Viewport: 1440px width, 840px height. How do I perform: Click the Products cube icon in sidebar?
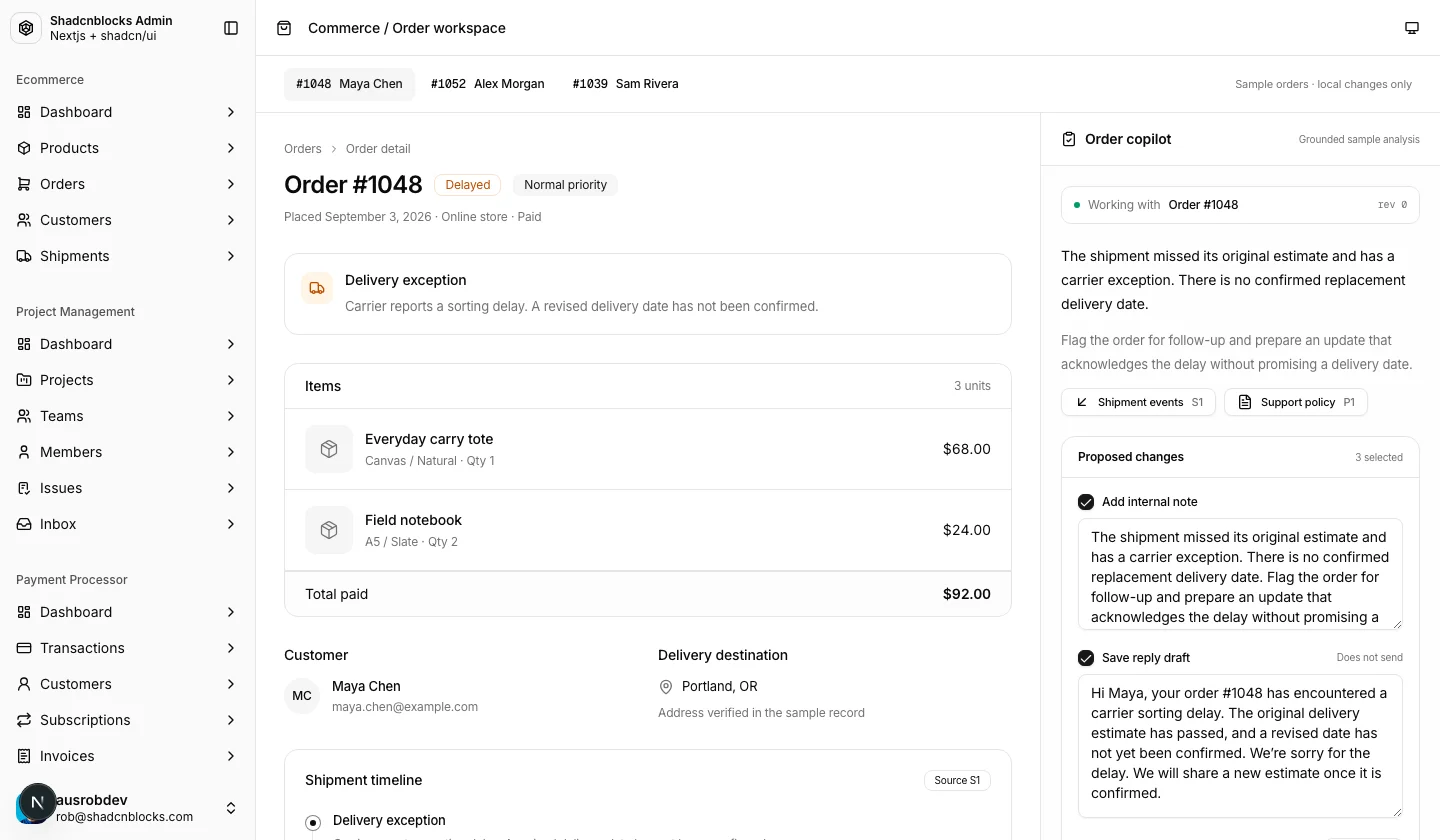point(24,148)
